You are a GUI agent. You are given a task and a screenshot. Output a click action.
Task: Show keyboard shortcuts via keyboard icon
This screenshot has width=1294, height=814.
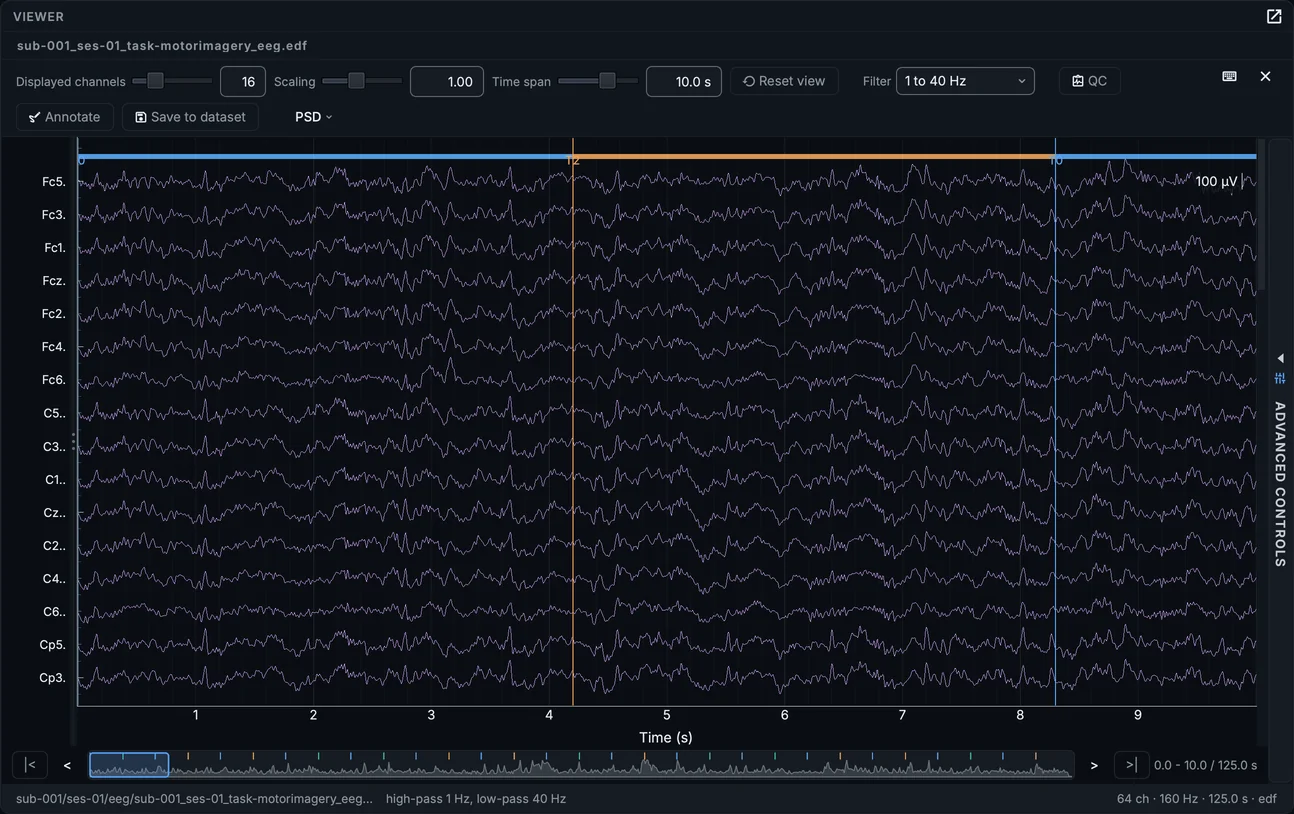(1229, 77)
